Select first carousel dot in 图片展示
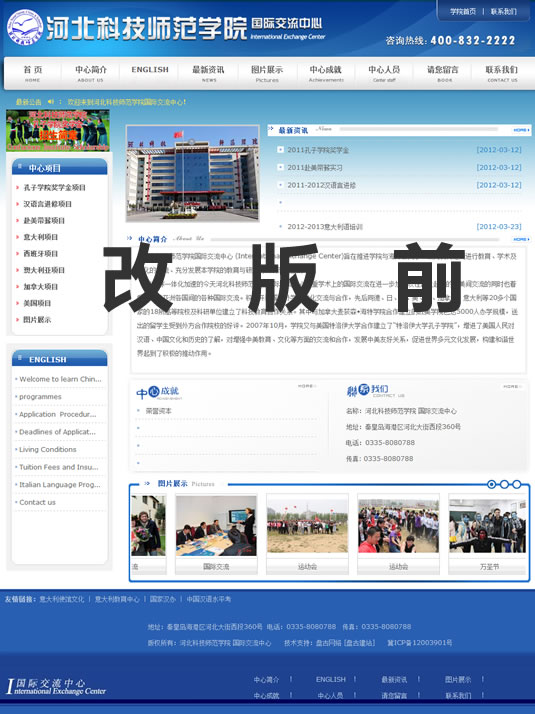Viewport: 535px width, 714px height. coord(491,484)
